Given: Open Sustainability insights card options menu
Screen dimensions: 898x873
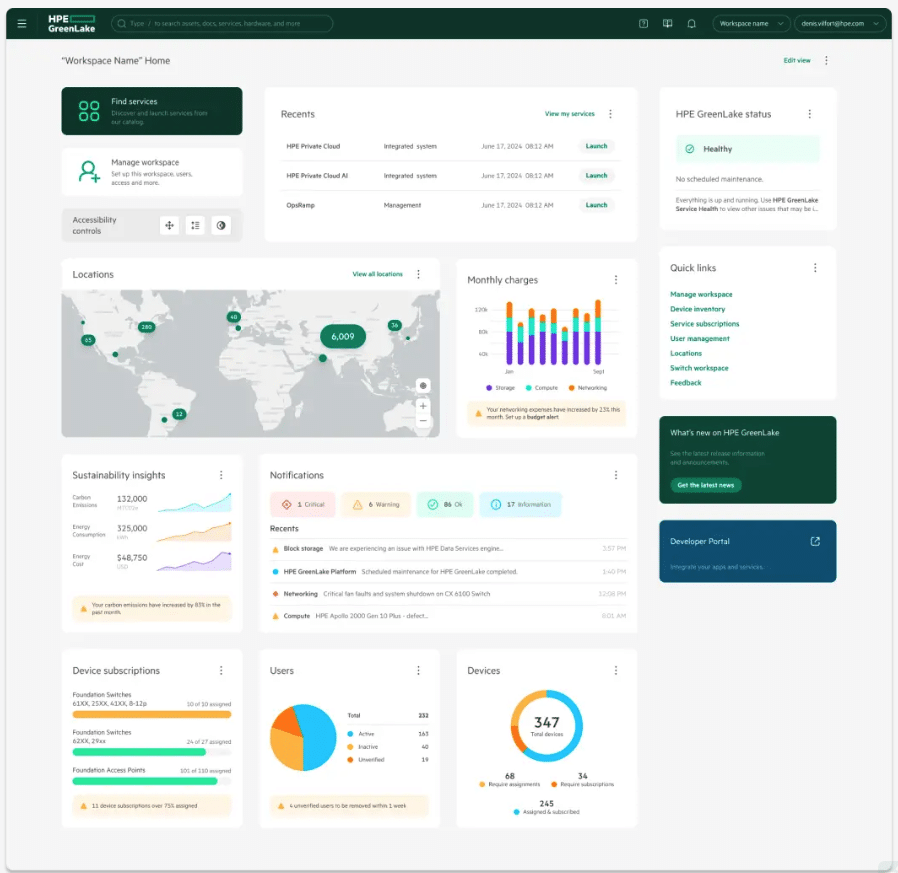Looking at the screenshot, I should (x=221, y=475).
